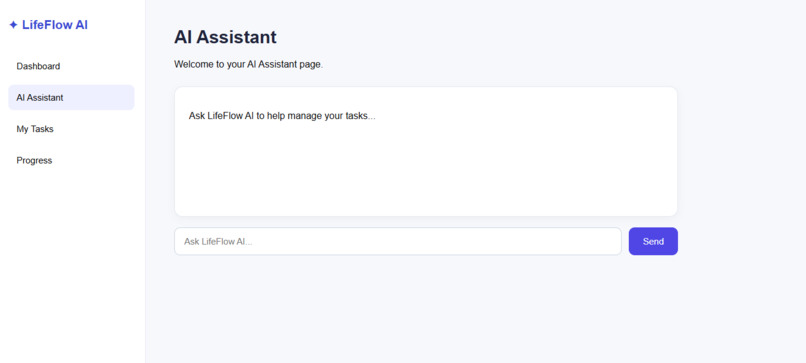Go to My Tasks in sidebar
The image size is (806, 363).
click(71, 129)
